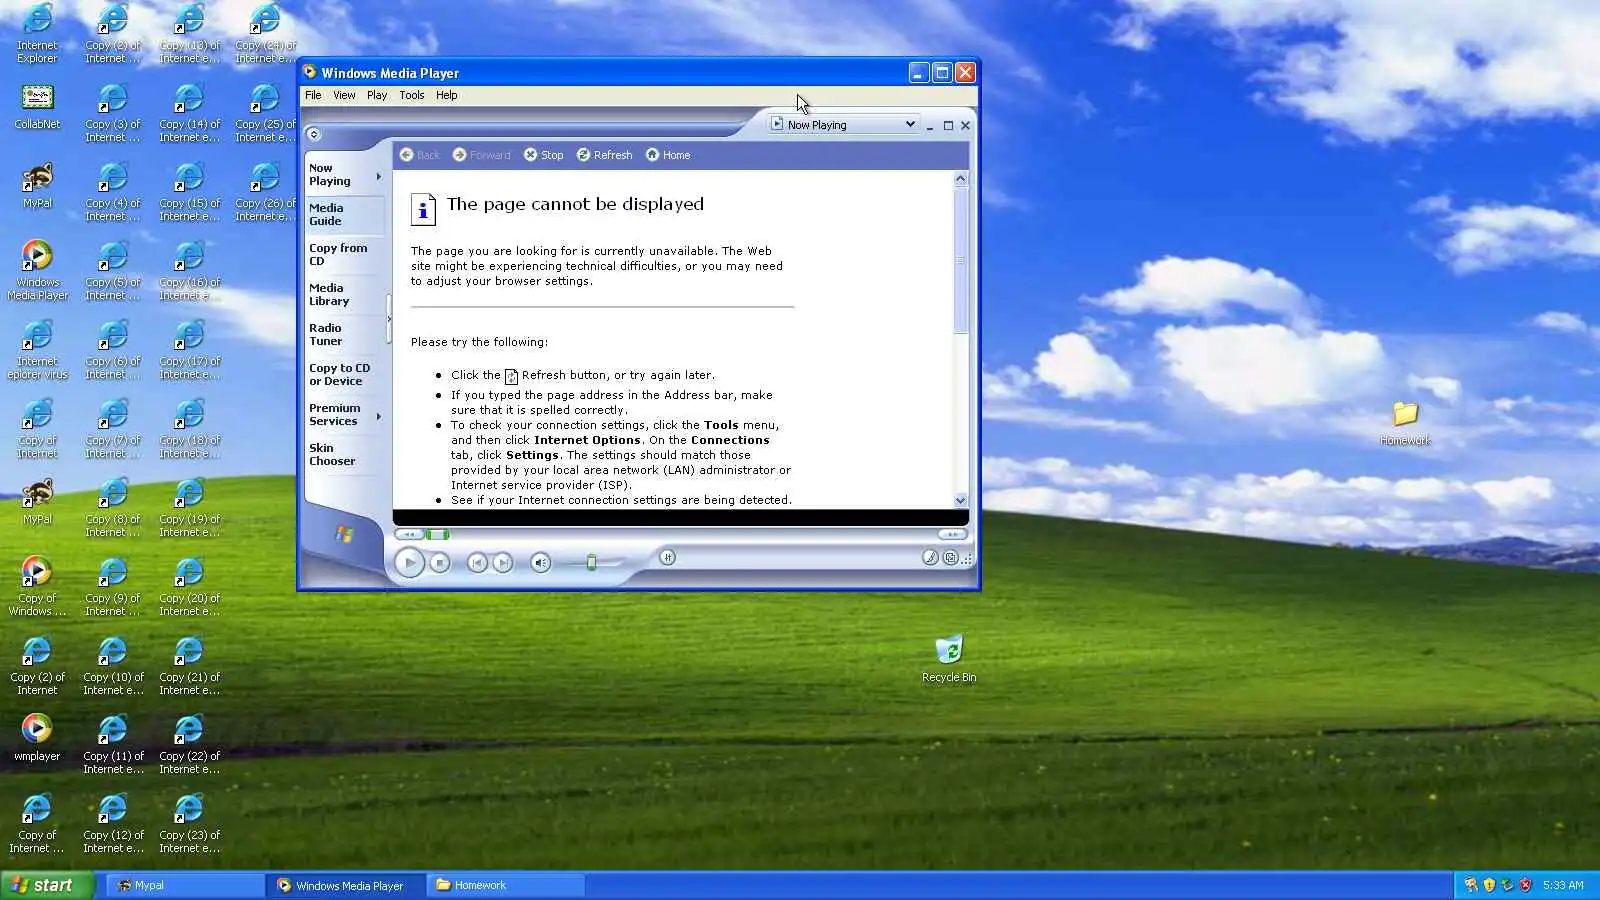Switch to Homework folder in taskbar
Viewport: 1600px width, 900px height.
[505, 885]
